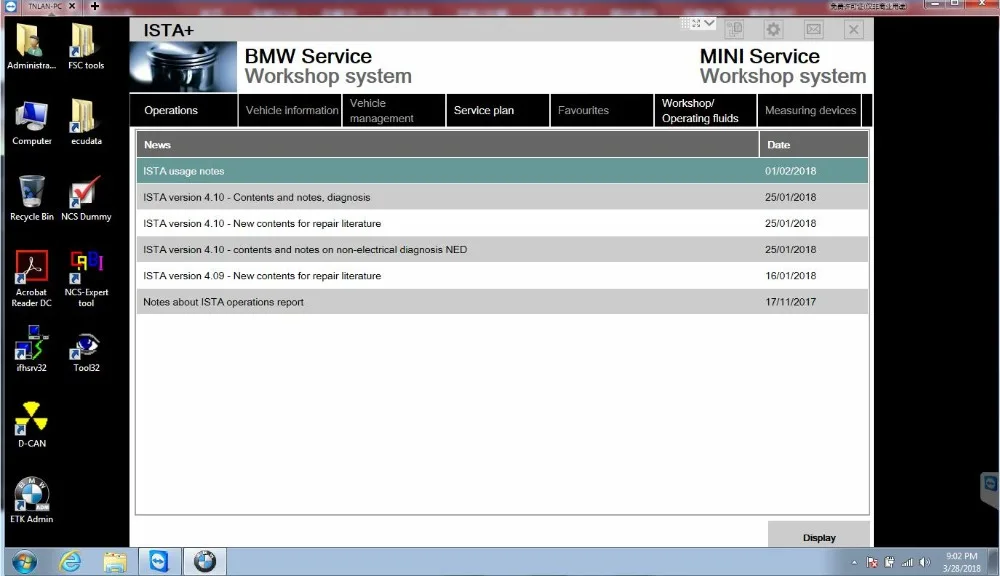
Task: Show hidden system tray icons arrow
Action: pos(854,563)
